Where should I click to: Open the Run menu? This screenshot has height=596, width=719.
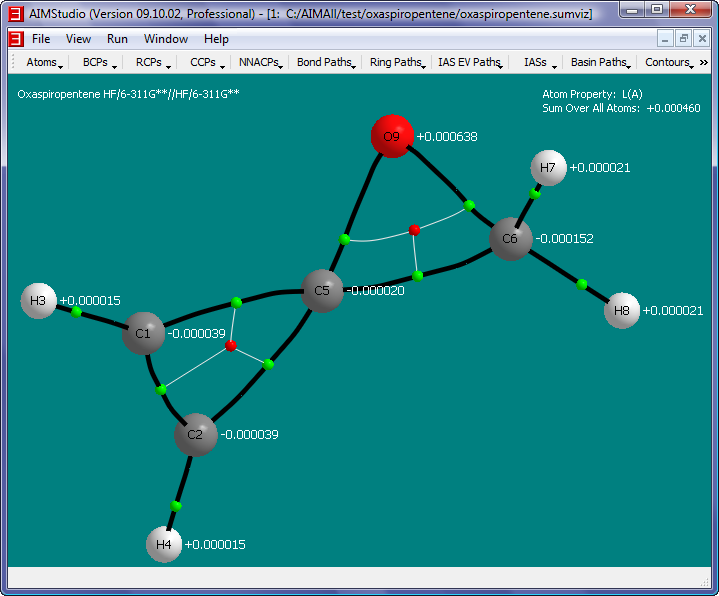(117, 39)
